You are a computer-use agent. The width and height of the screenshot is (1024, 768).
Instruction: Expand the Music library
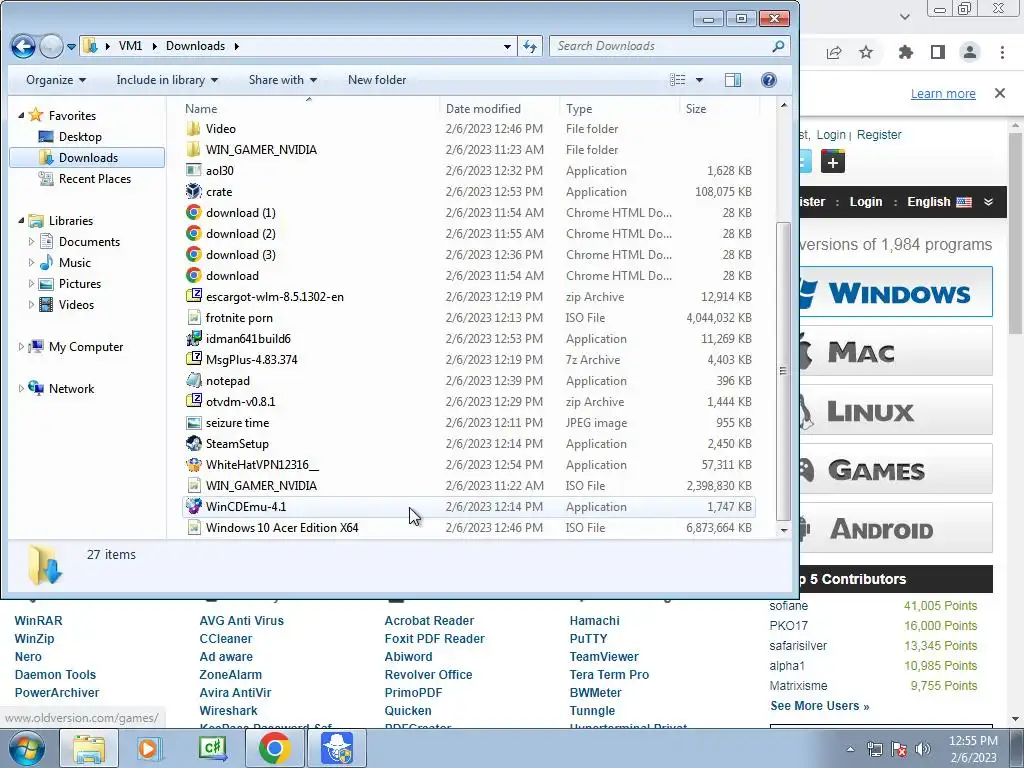(x=31, y=263)
